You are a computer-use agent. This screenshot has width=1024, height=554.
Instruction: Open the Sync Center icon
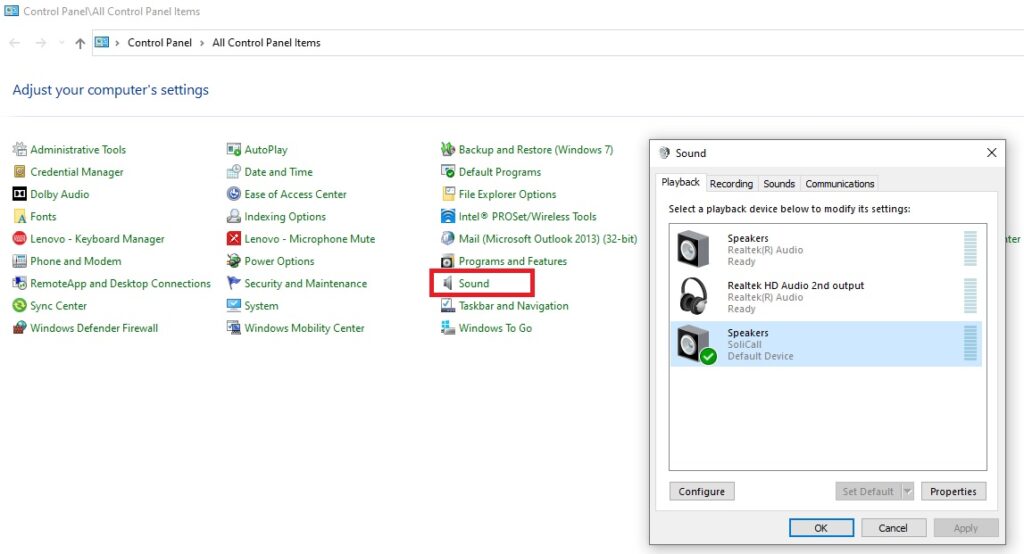pos(20,305)
